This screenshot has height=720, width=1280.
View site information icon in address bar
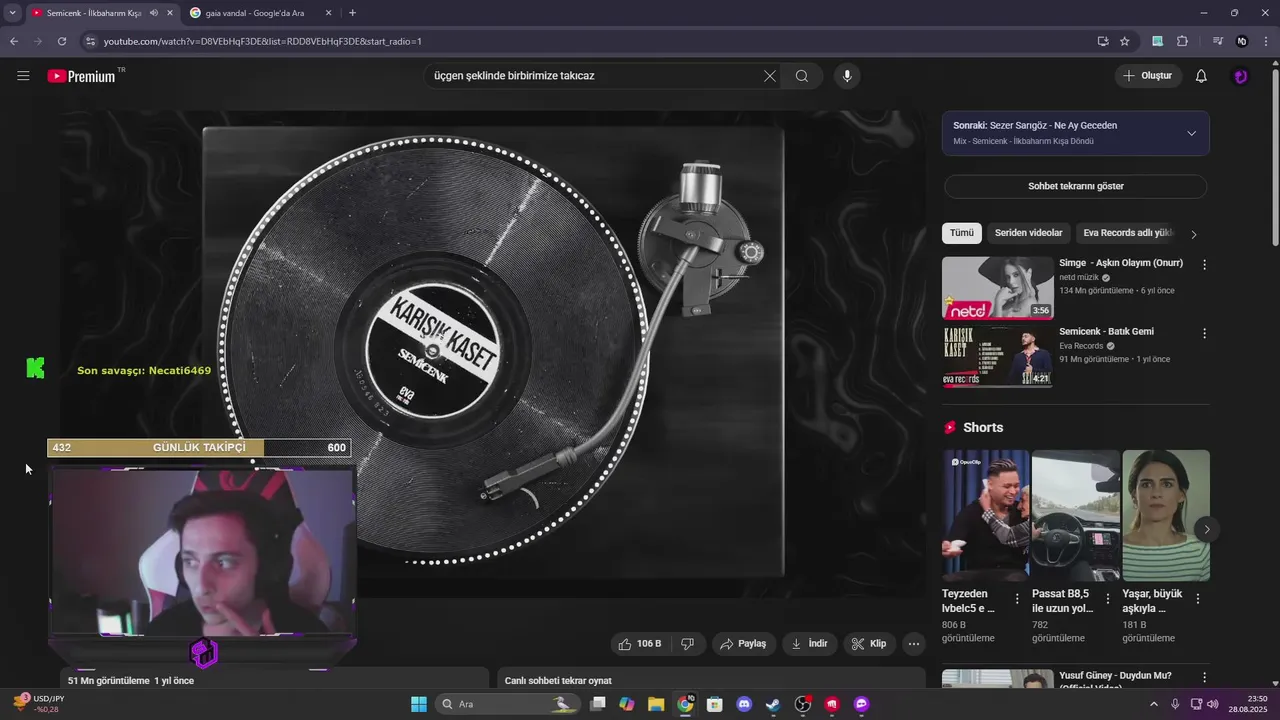click(90, 41)
